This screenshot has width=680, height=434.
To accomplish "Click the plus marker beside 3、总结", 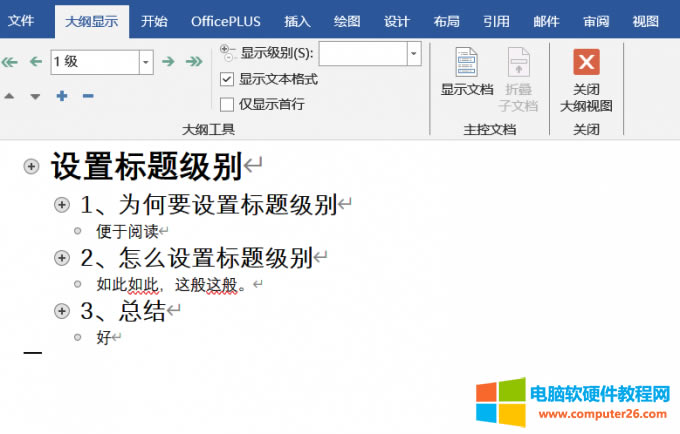I will pyautogui.click(x=62, y=311).
